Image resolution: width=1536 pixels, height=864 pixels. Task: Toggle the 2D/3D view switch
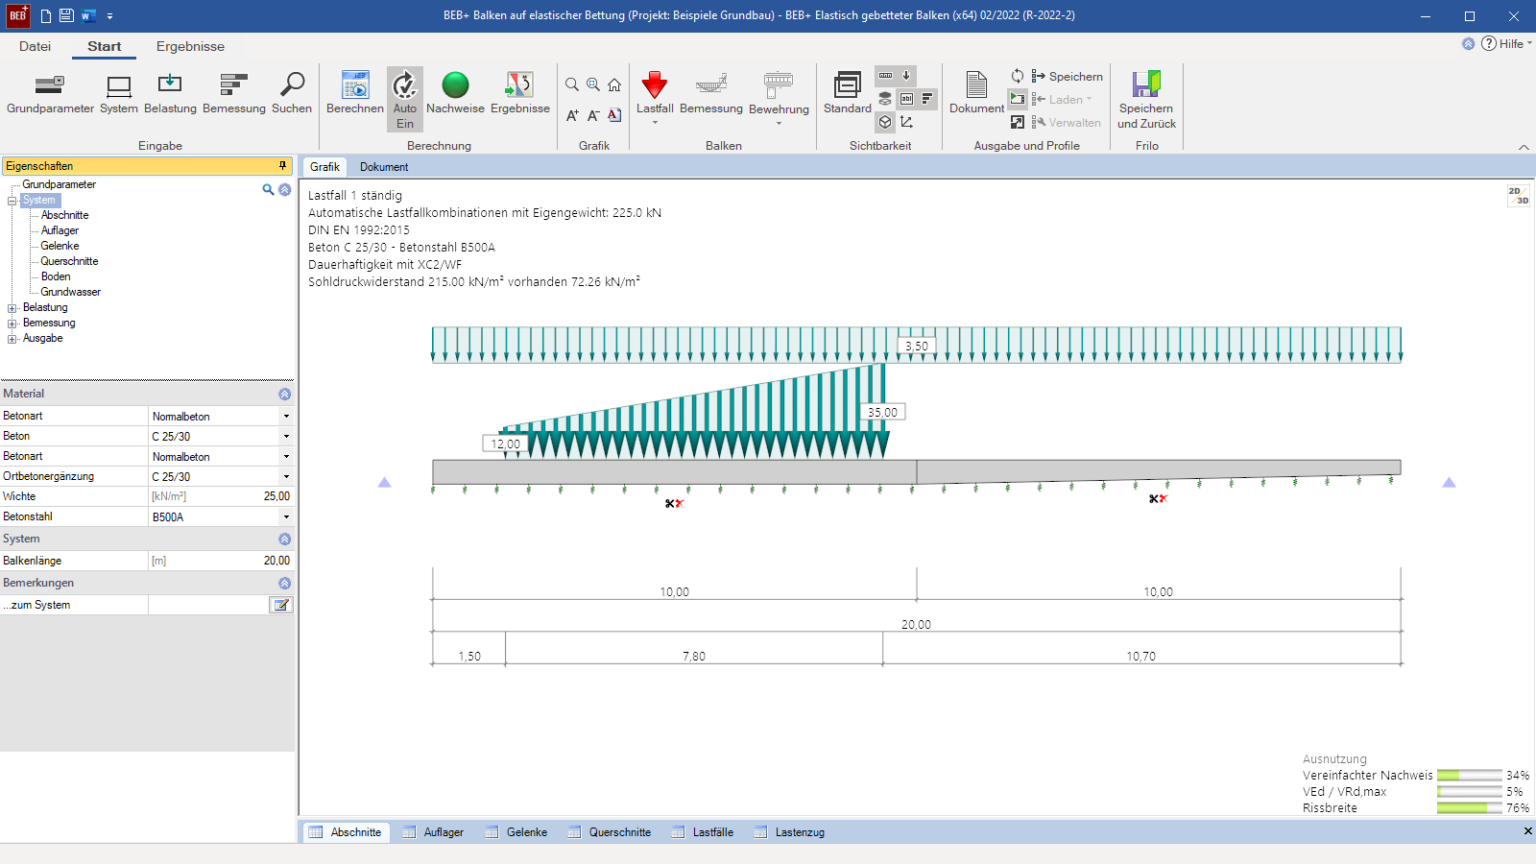[1518, 195]
